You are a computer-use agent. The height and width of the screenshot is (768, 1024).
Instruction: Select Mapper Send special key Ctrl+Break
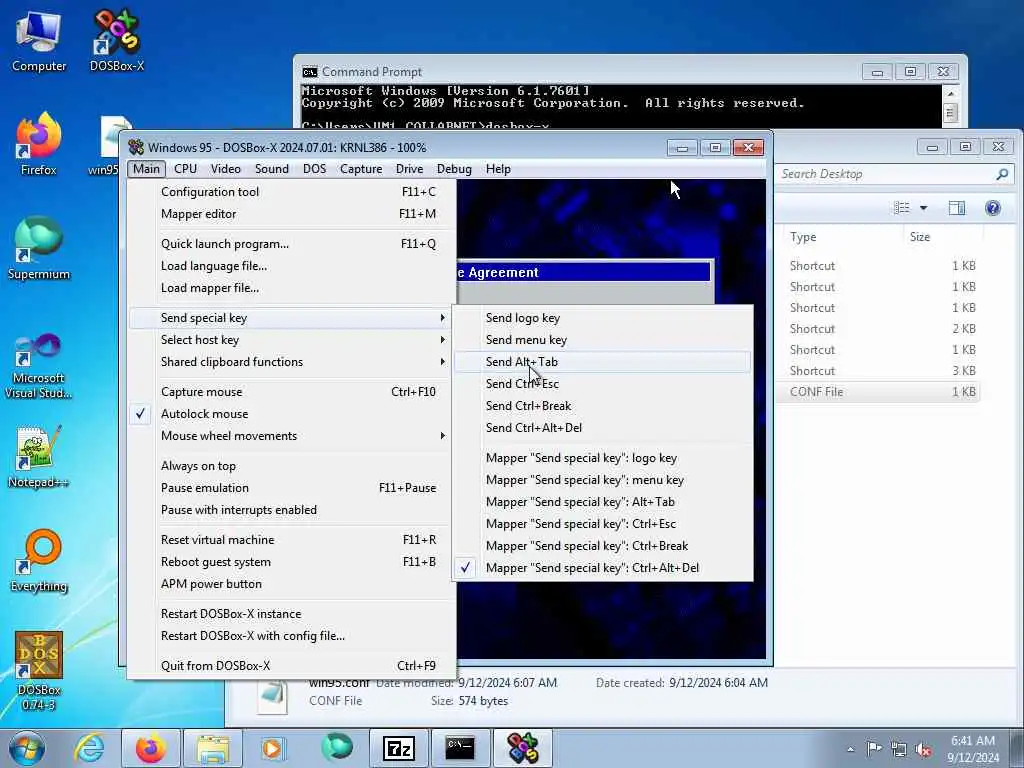pyautogui.click(x=602, y=546)
